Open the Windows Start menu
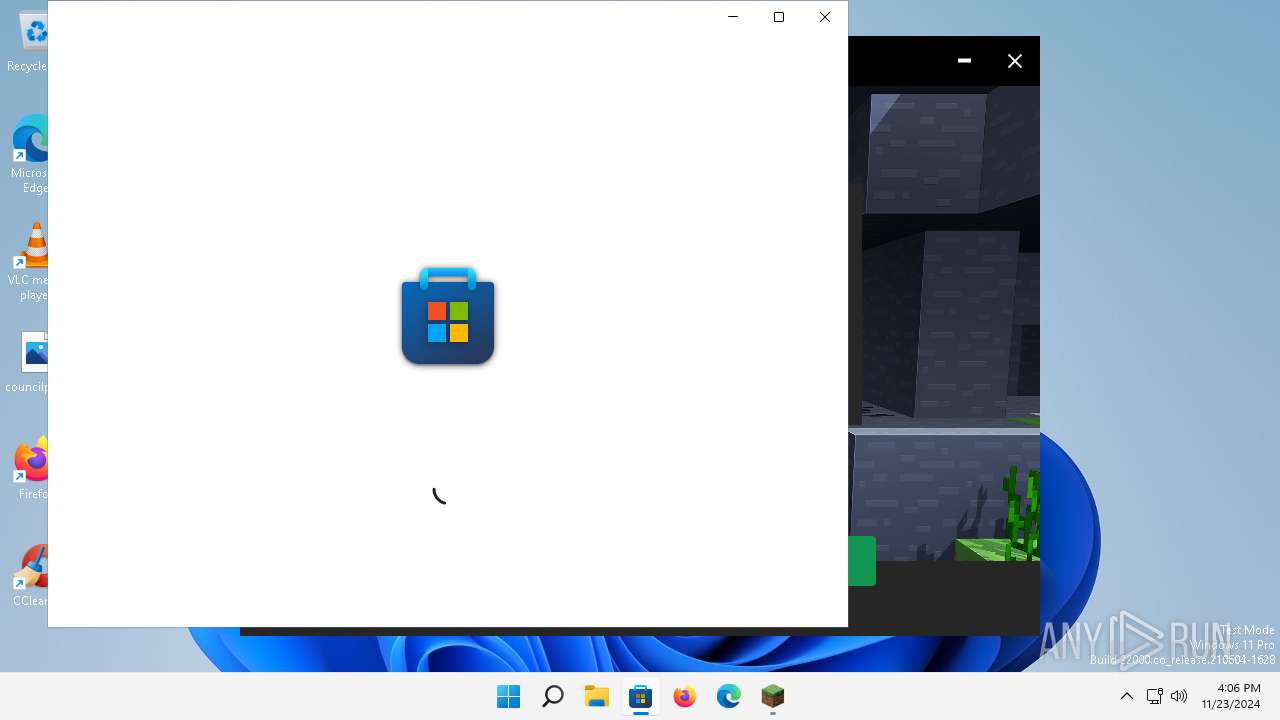 point(508,696)
